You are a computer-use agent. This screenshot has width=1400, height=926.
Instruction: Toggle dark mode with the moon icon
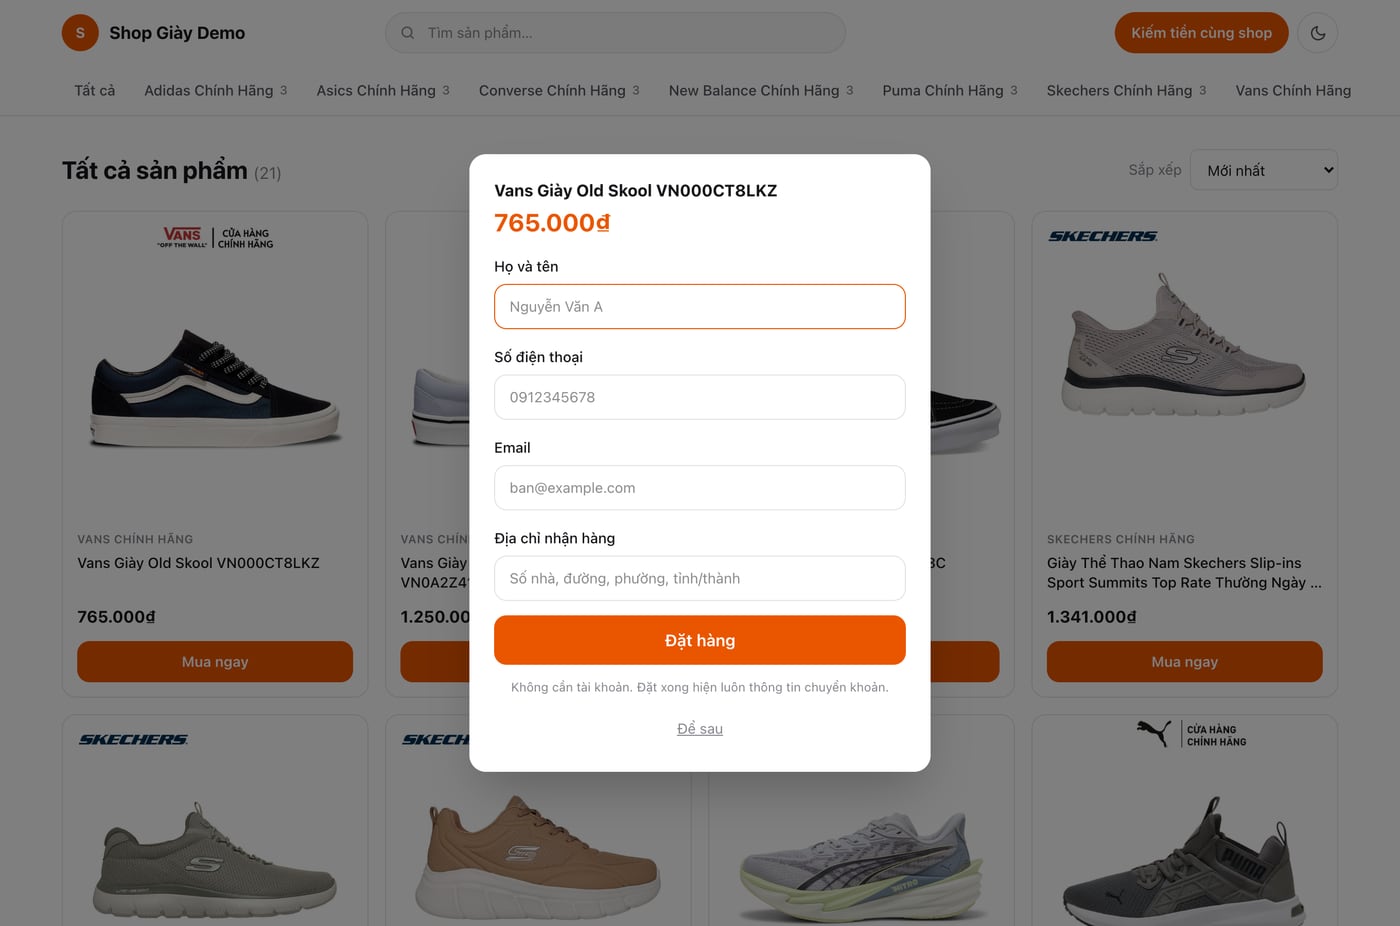(1317, 33)
